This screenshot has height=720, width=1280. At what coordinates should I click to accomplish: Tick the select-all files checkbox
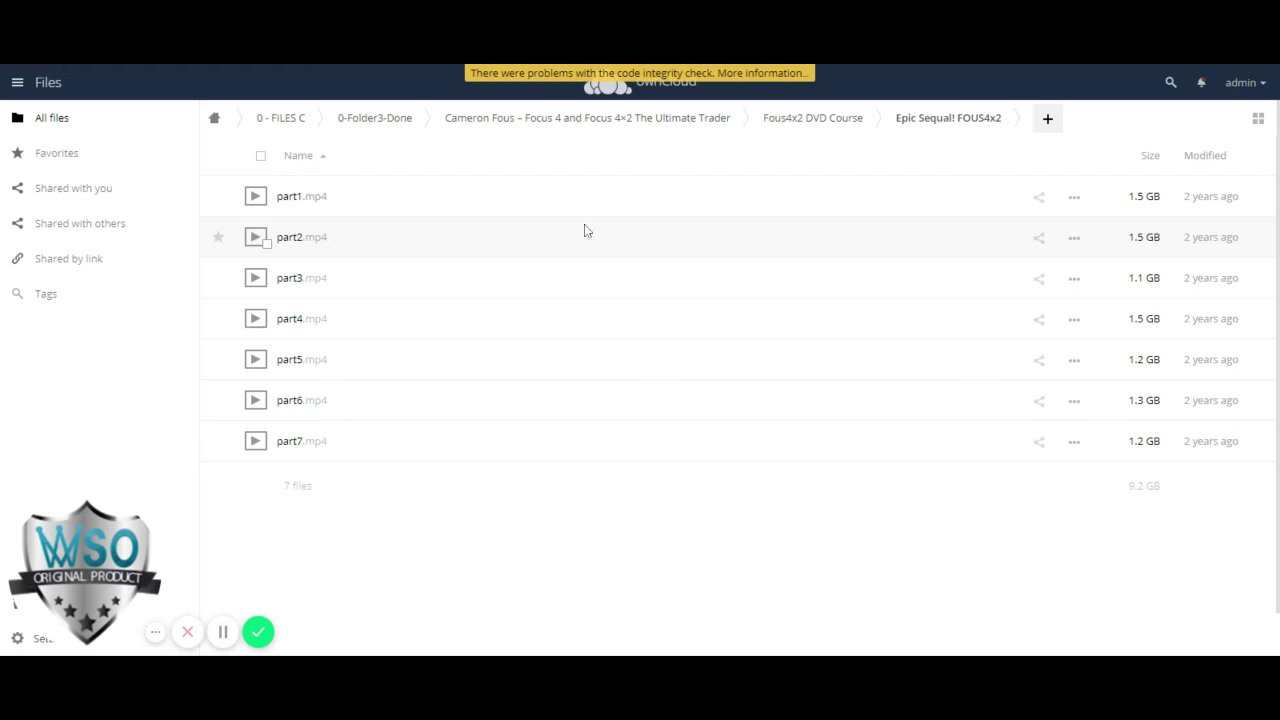click(261, 156)
